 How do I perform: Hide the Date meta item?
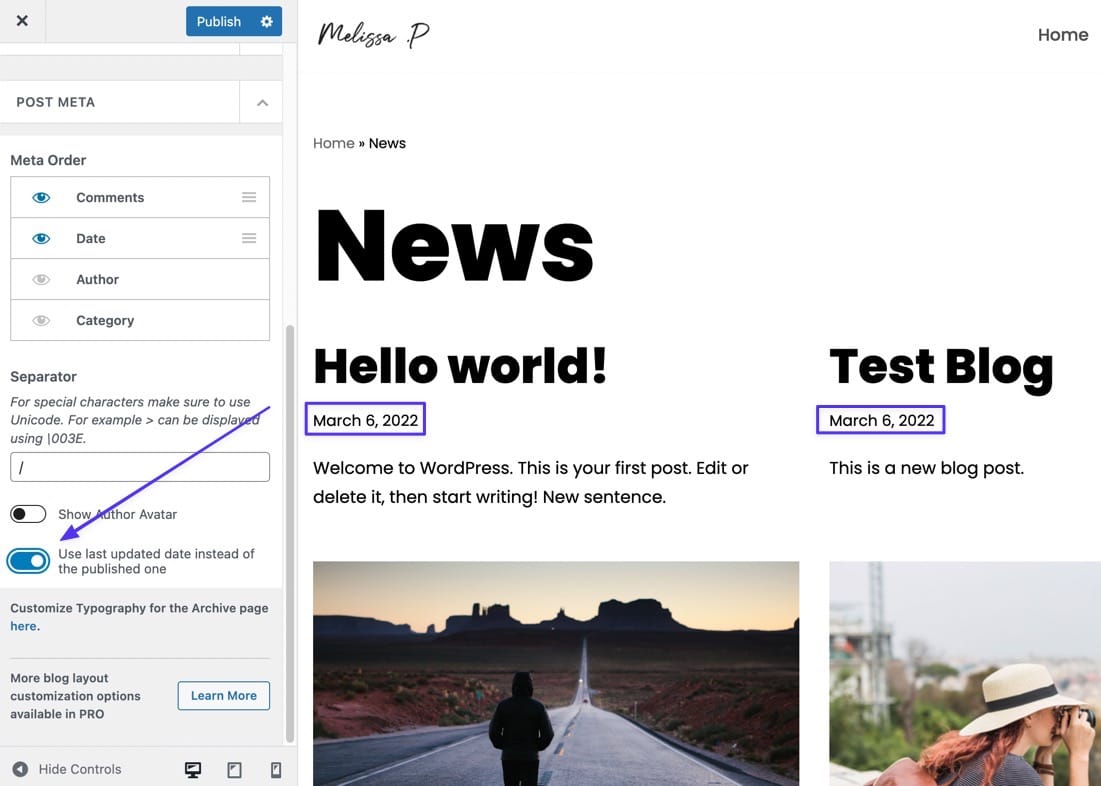tap(41, 239)
